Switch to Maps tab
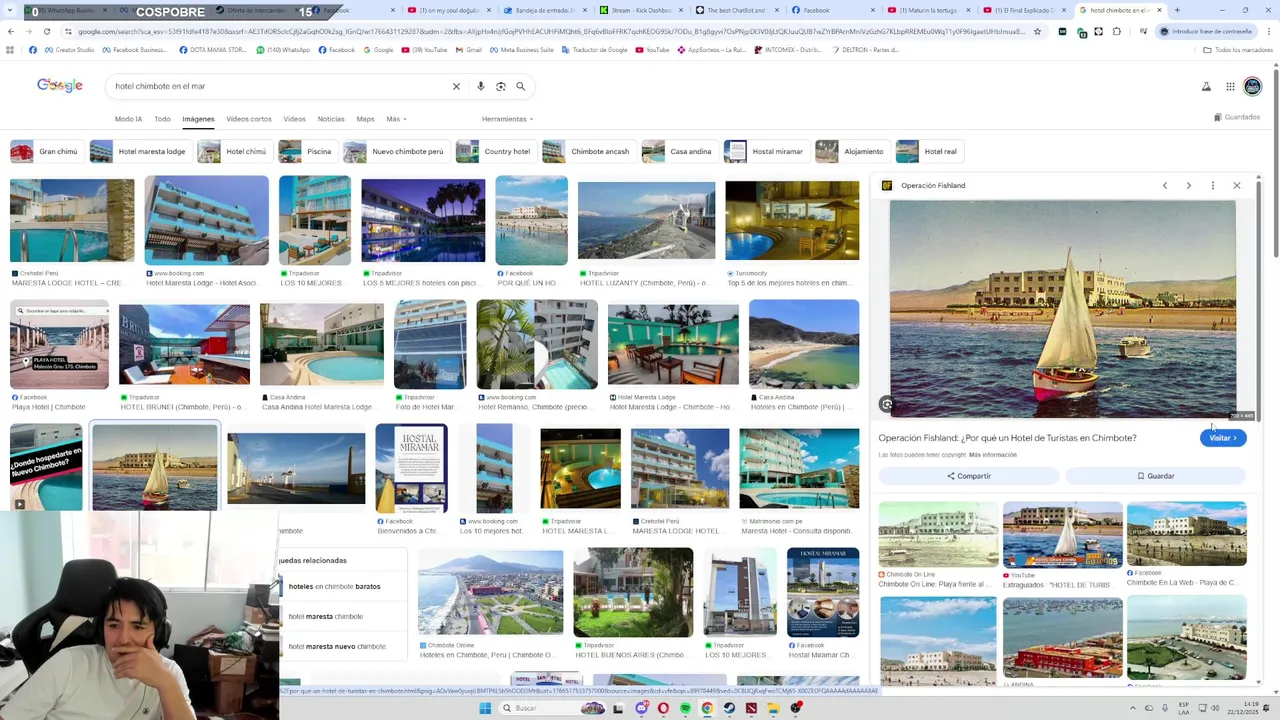The height and width of the screenshot is (720, 1280). 365,119
